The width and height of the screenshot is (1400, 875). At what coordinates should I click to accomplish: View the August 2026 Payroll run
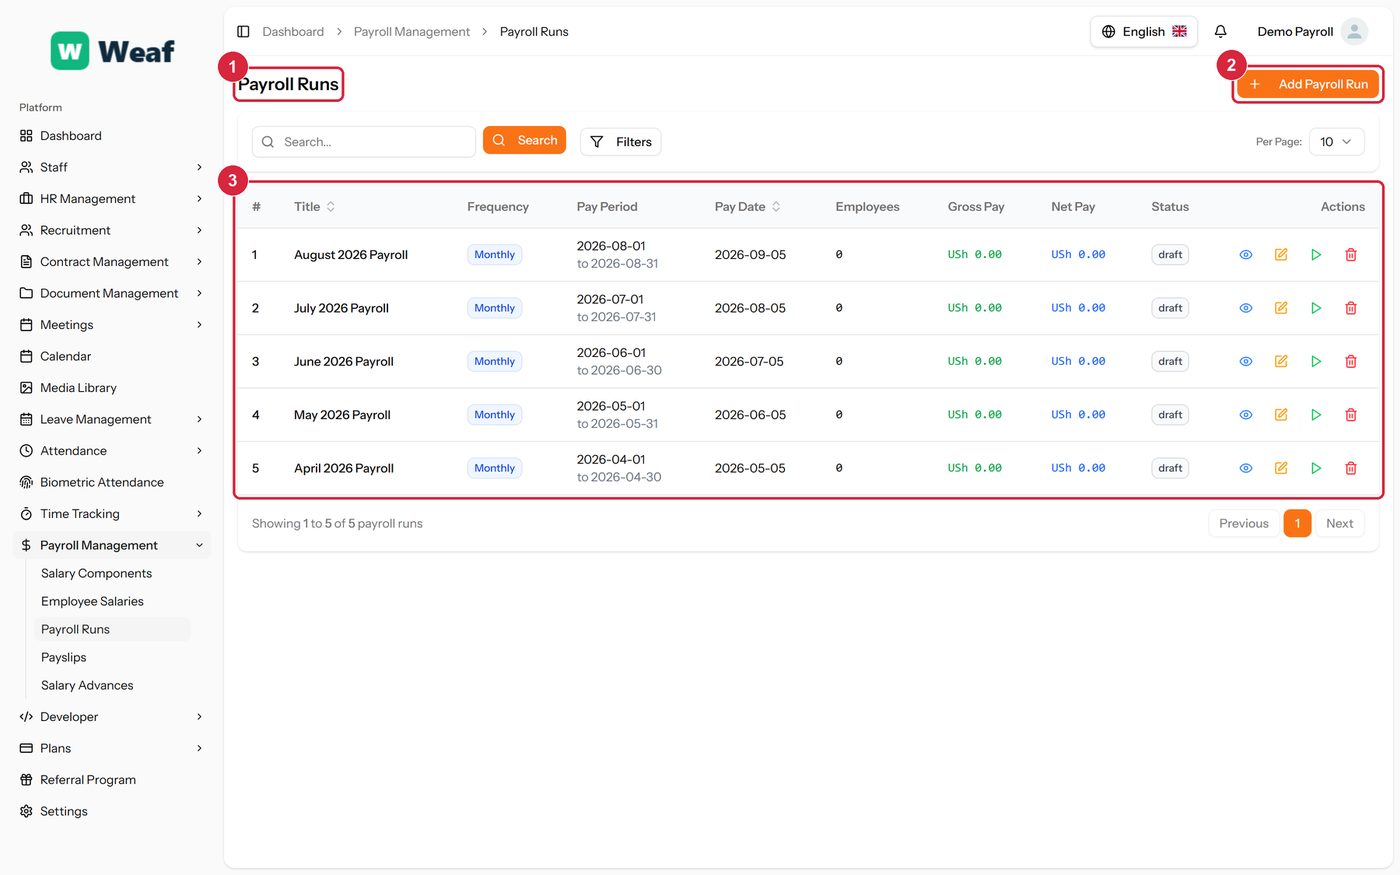point(1246,255)
